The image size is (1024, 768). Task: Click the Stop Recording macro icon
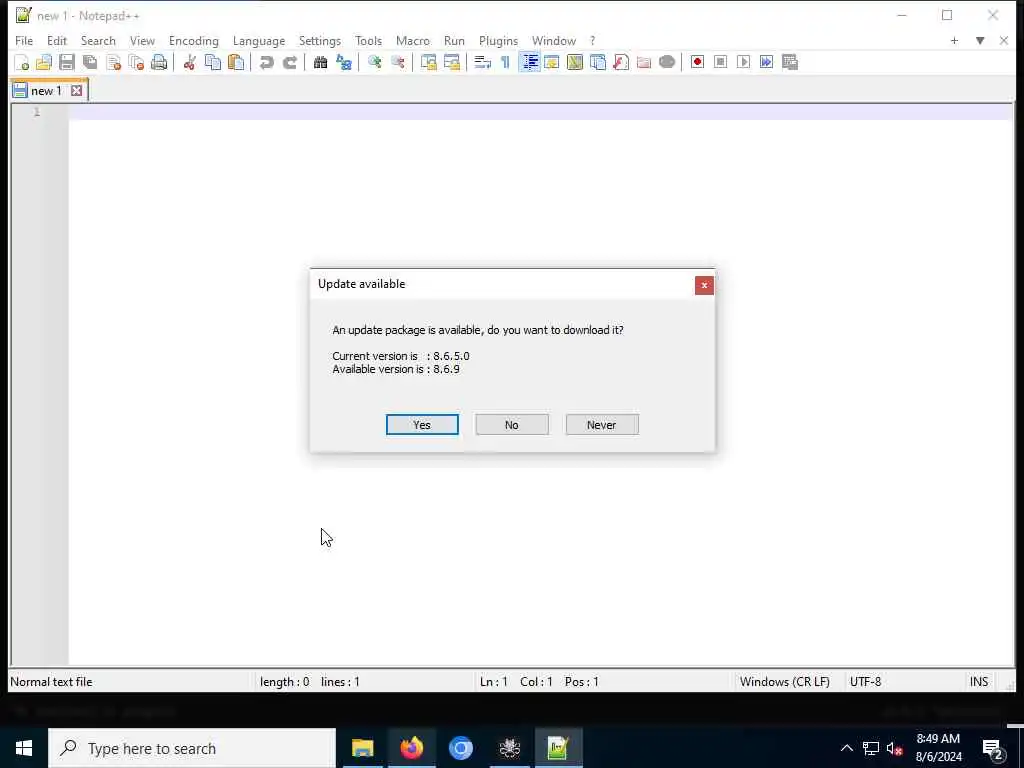pyautogui.click(x=720, y=62)
